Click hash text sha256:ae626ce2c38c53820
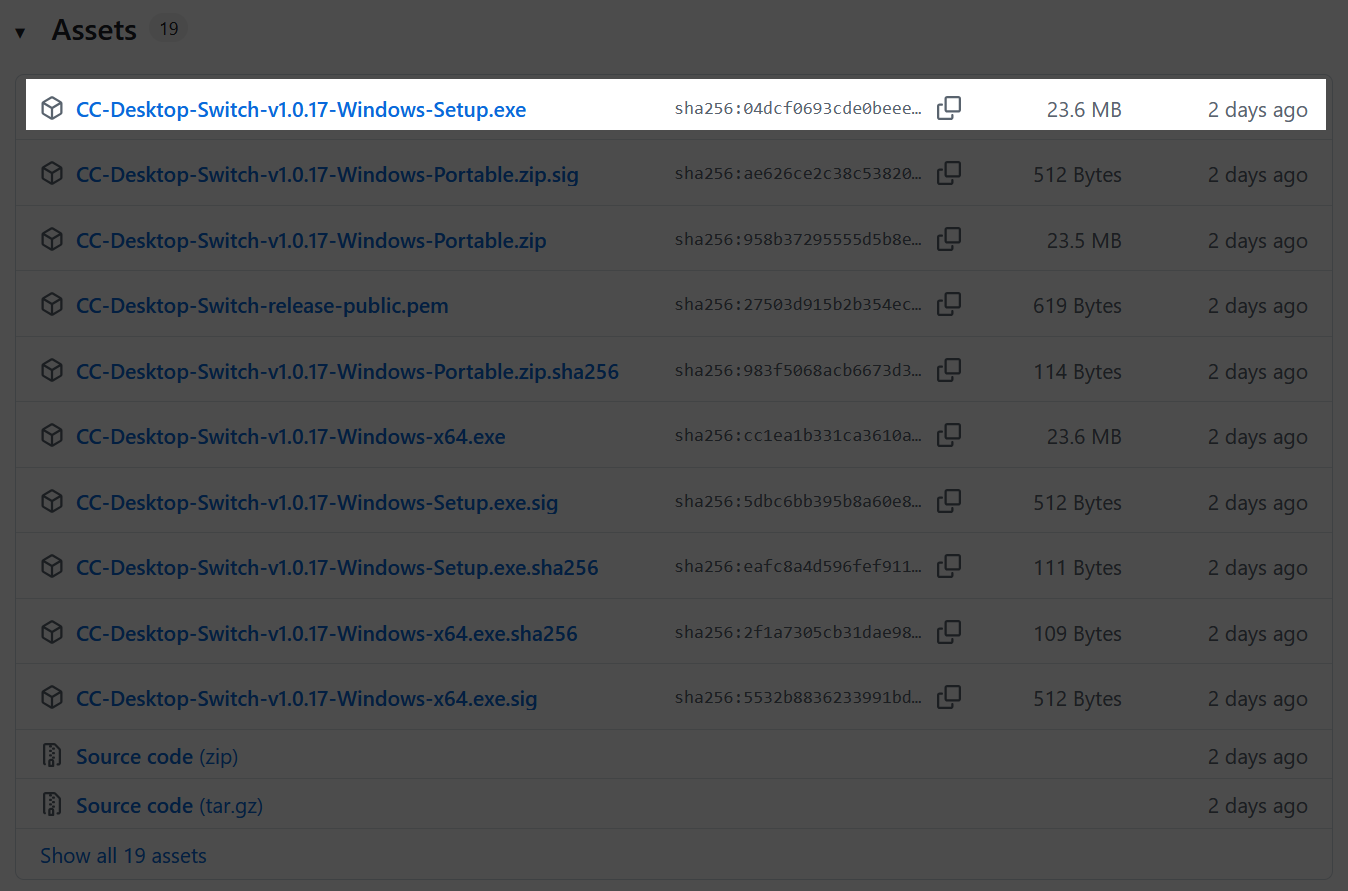Screen dimensions: 1348x891 [x=798, y=174]
